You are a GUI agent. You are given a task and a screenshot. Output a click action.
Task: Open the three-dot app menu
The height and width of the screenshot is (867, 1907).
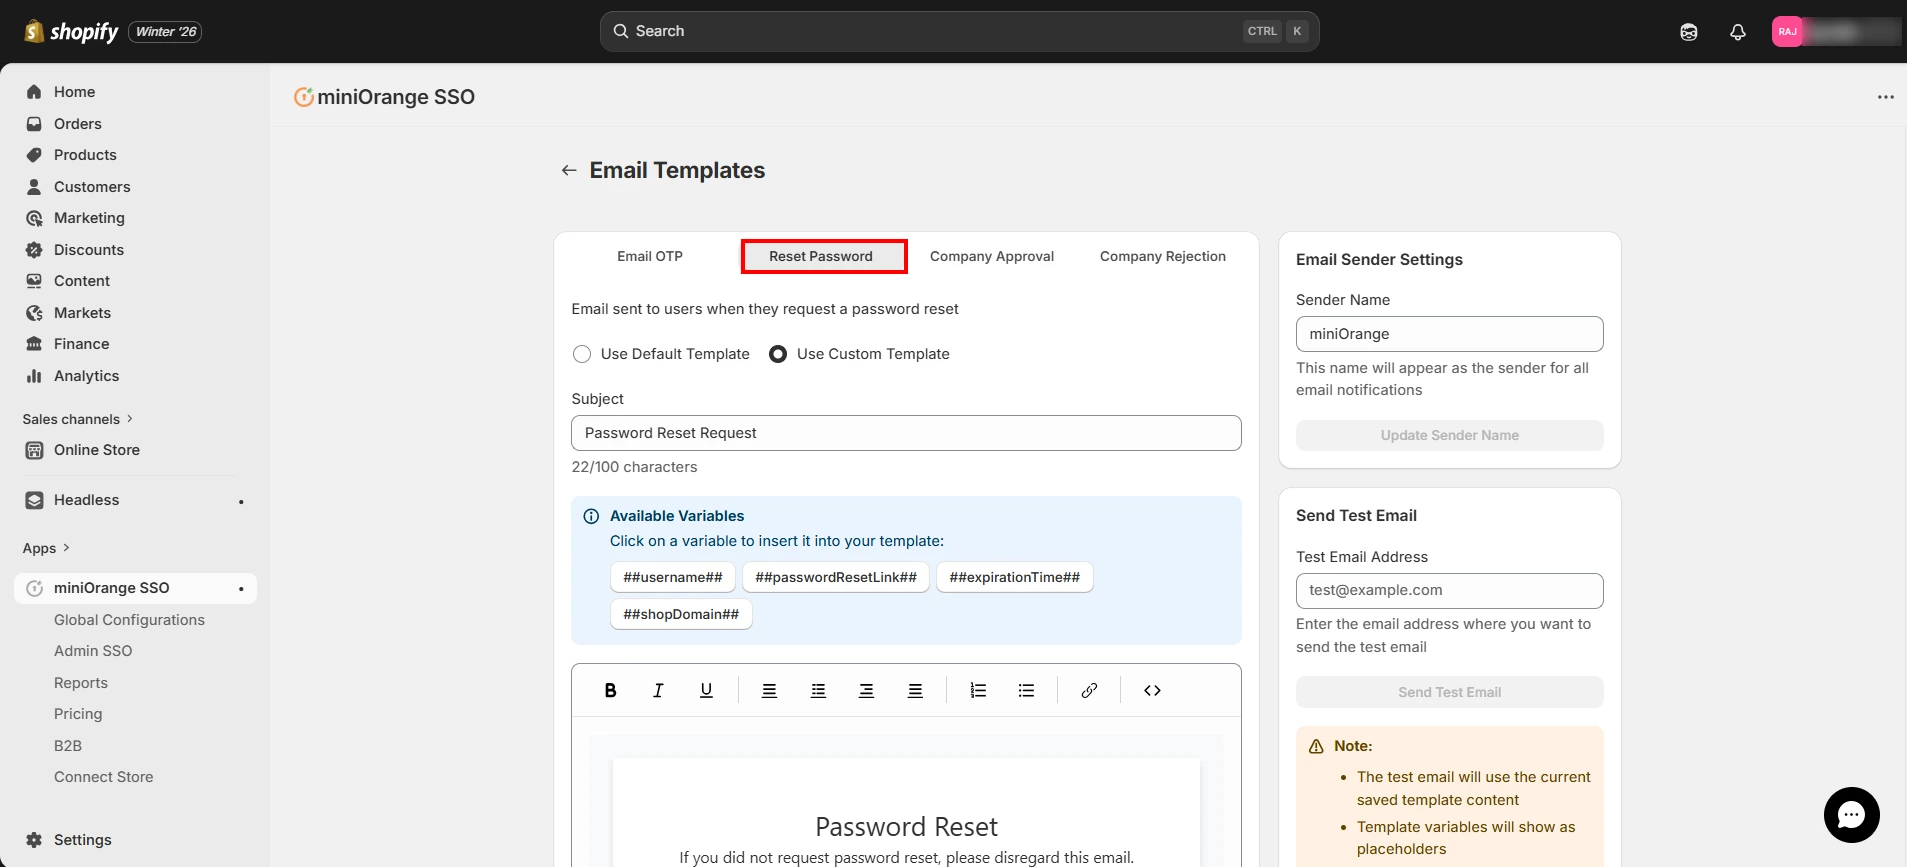(1885, 97)
